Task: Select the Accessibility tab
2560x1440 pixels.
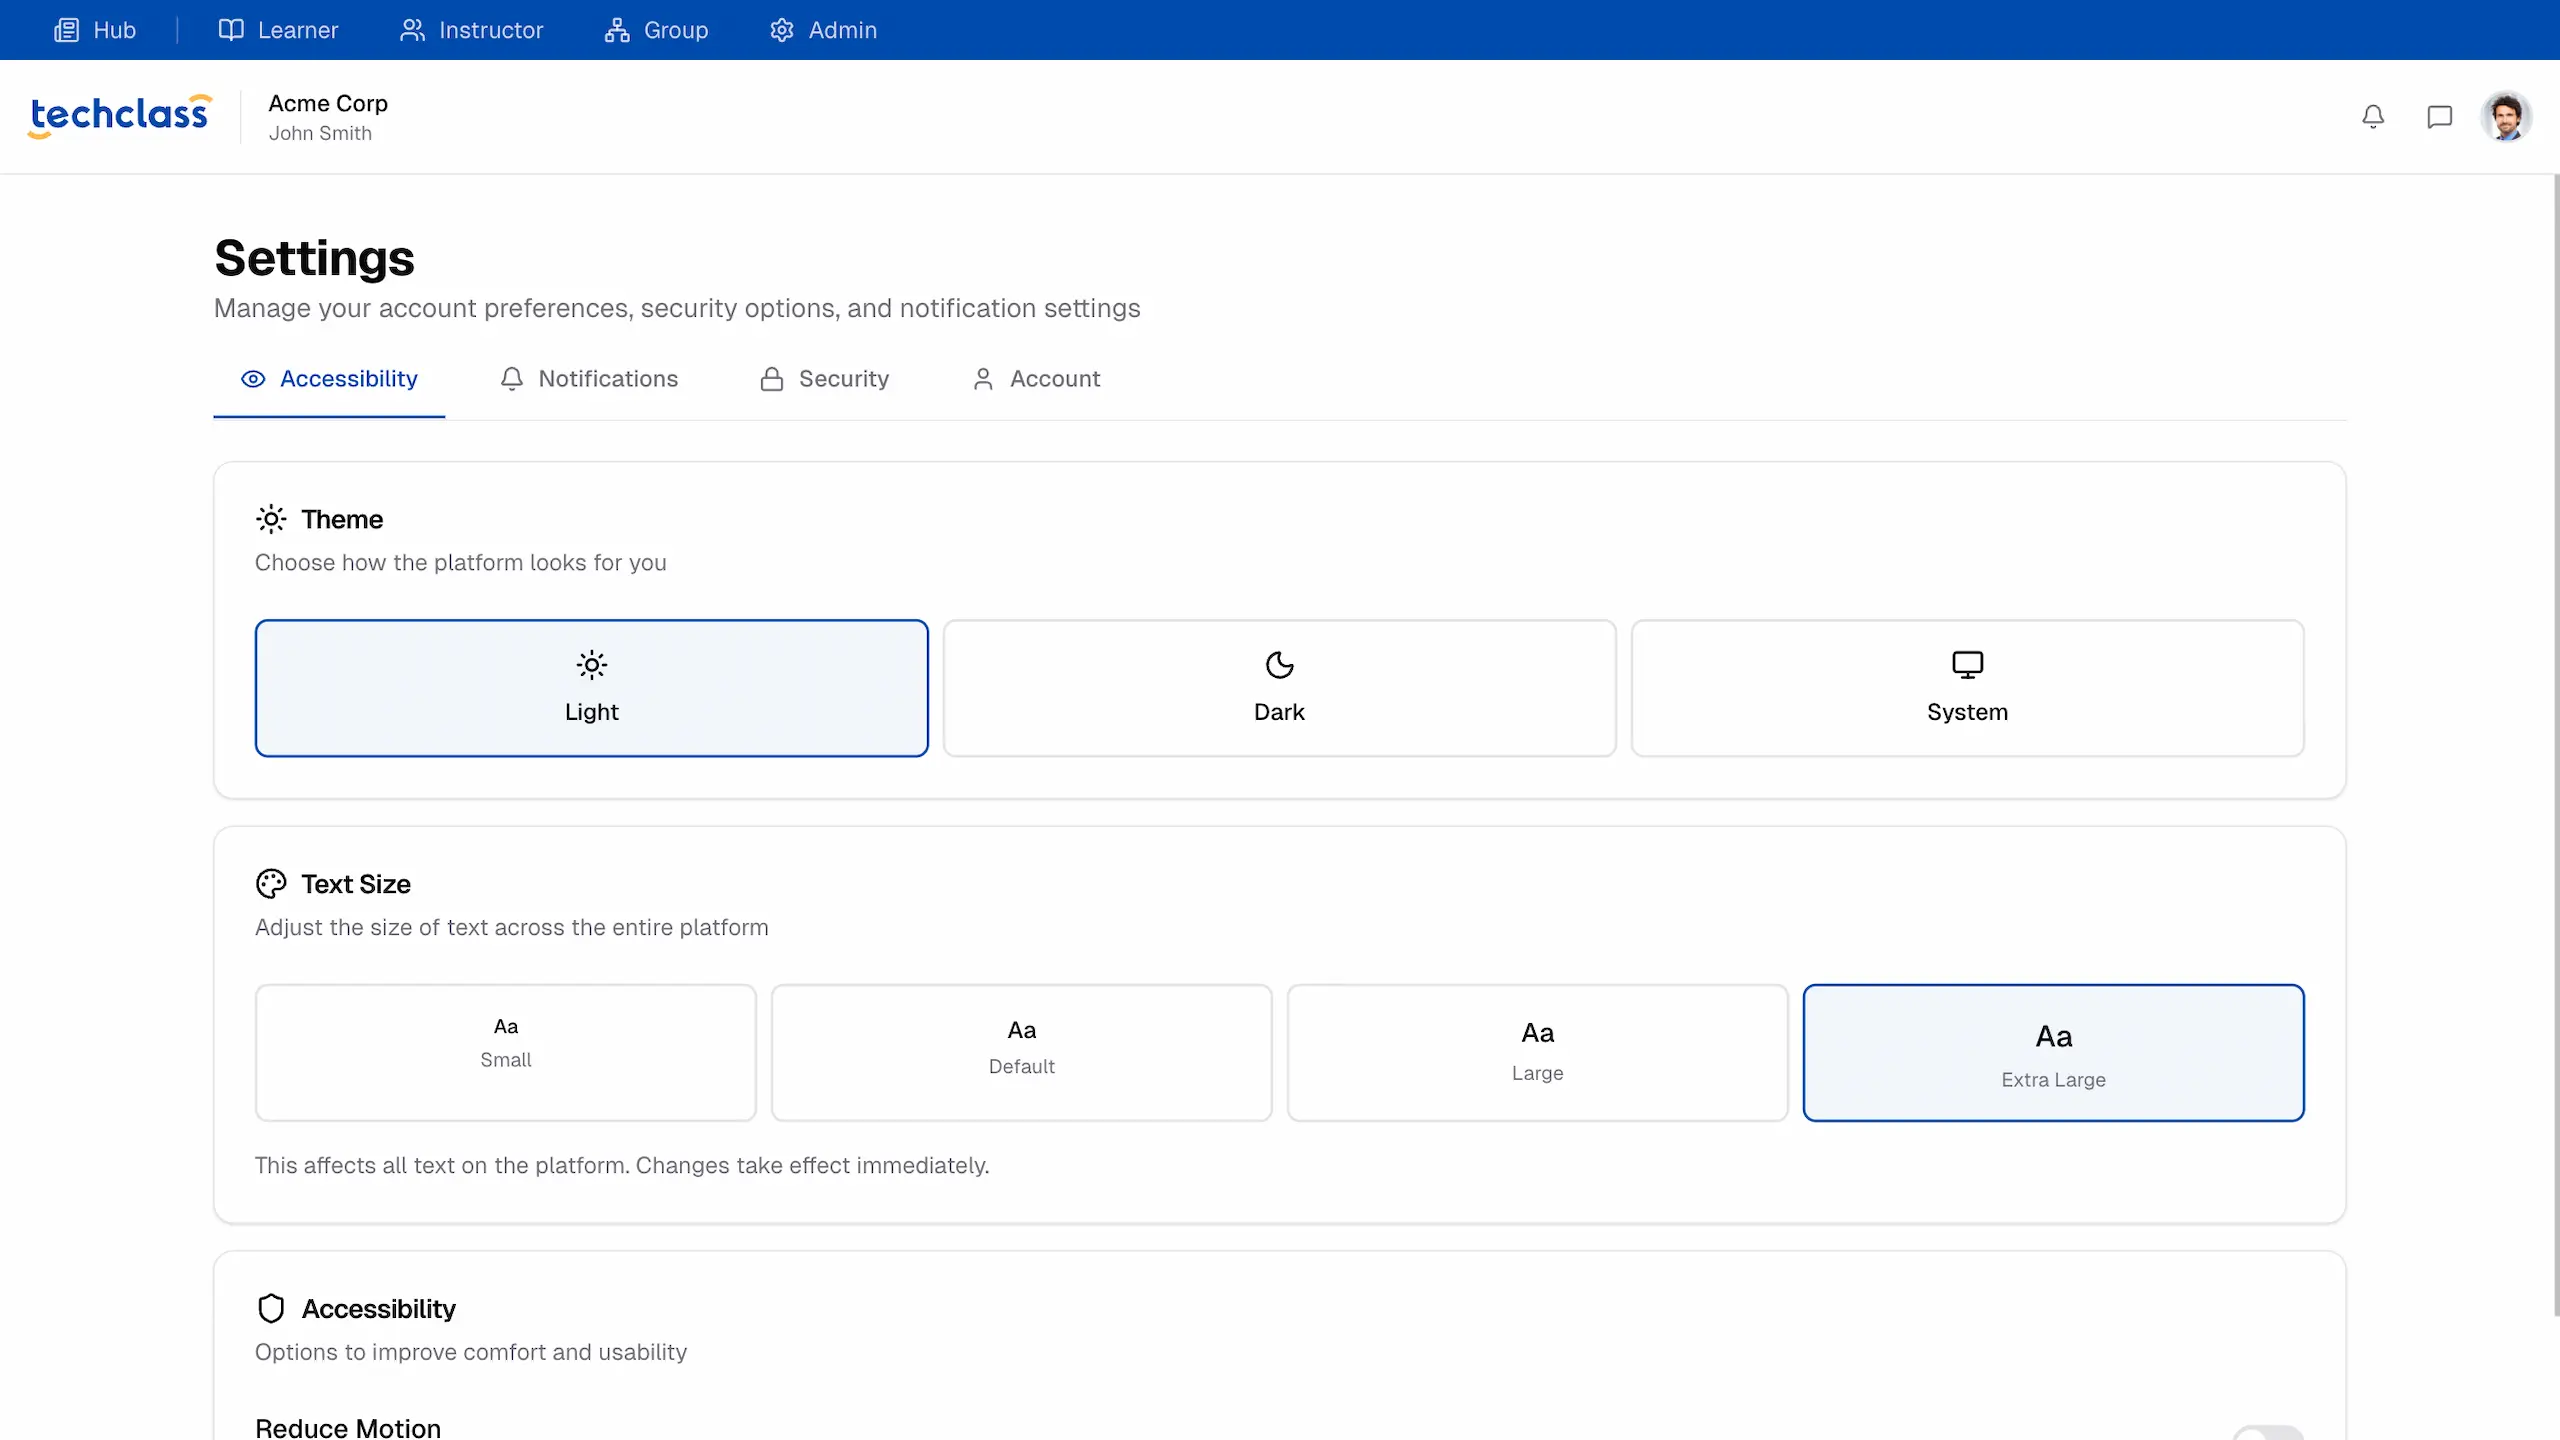Action: click(329, 379)
